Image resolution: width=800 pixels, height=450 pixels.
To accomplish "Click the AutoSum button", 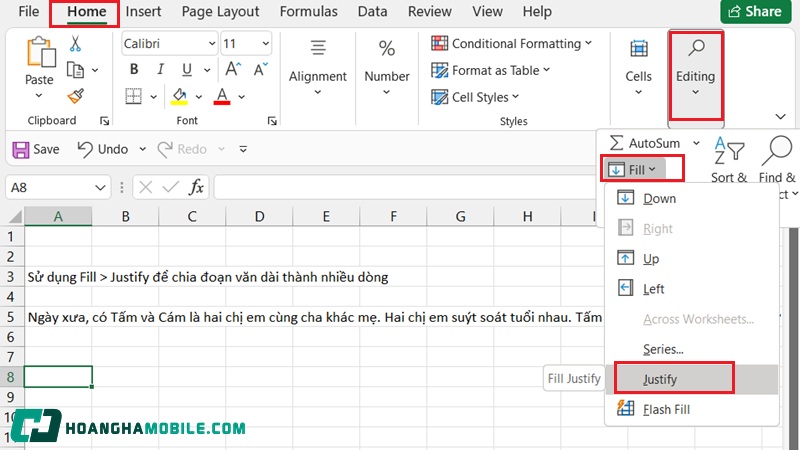I will coord(647,143).
